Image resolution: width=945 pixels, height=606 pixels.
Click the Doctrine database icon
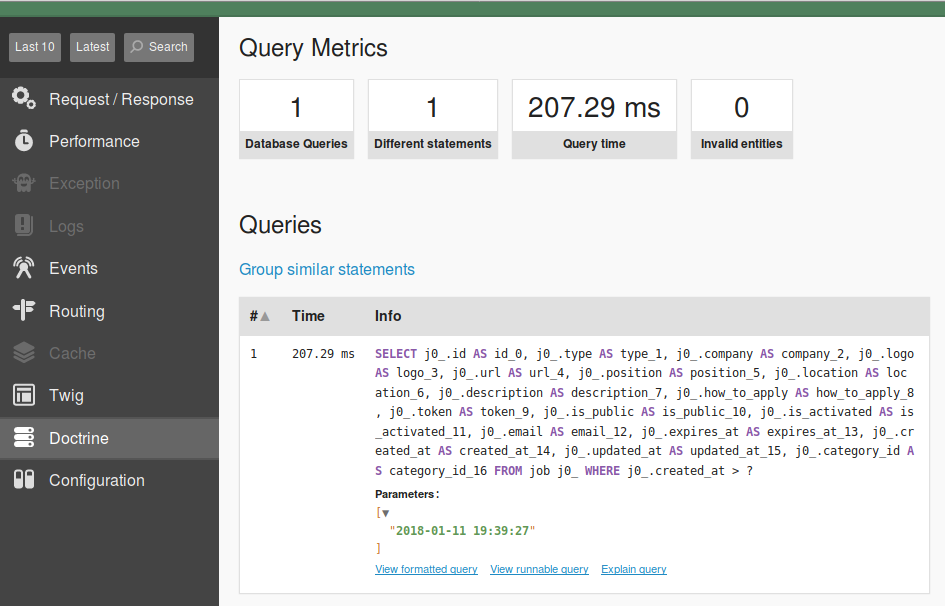pyautogui.click(x=24, y=438)
